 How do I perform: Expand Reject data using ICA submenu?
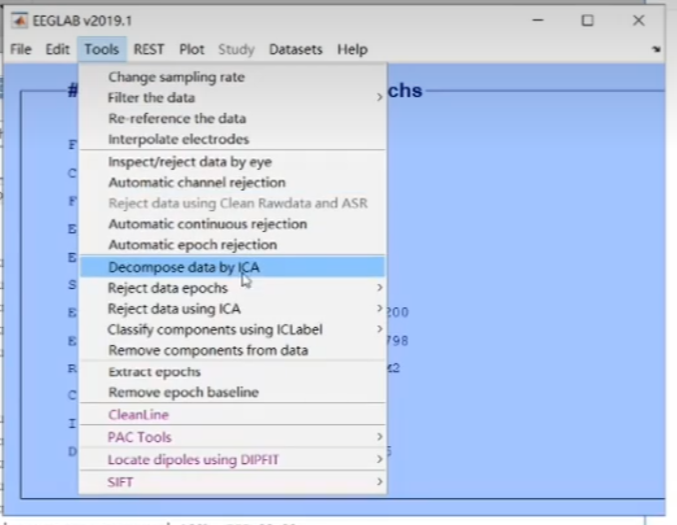[379, 309]
